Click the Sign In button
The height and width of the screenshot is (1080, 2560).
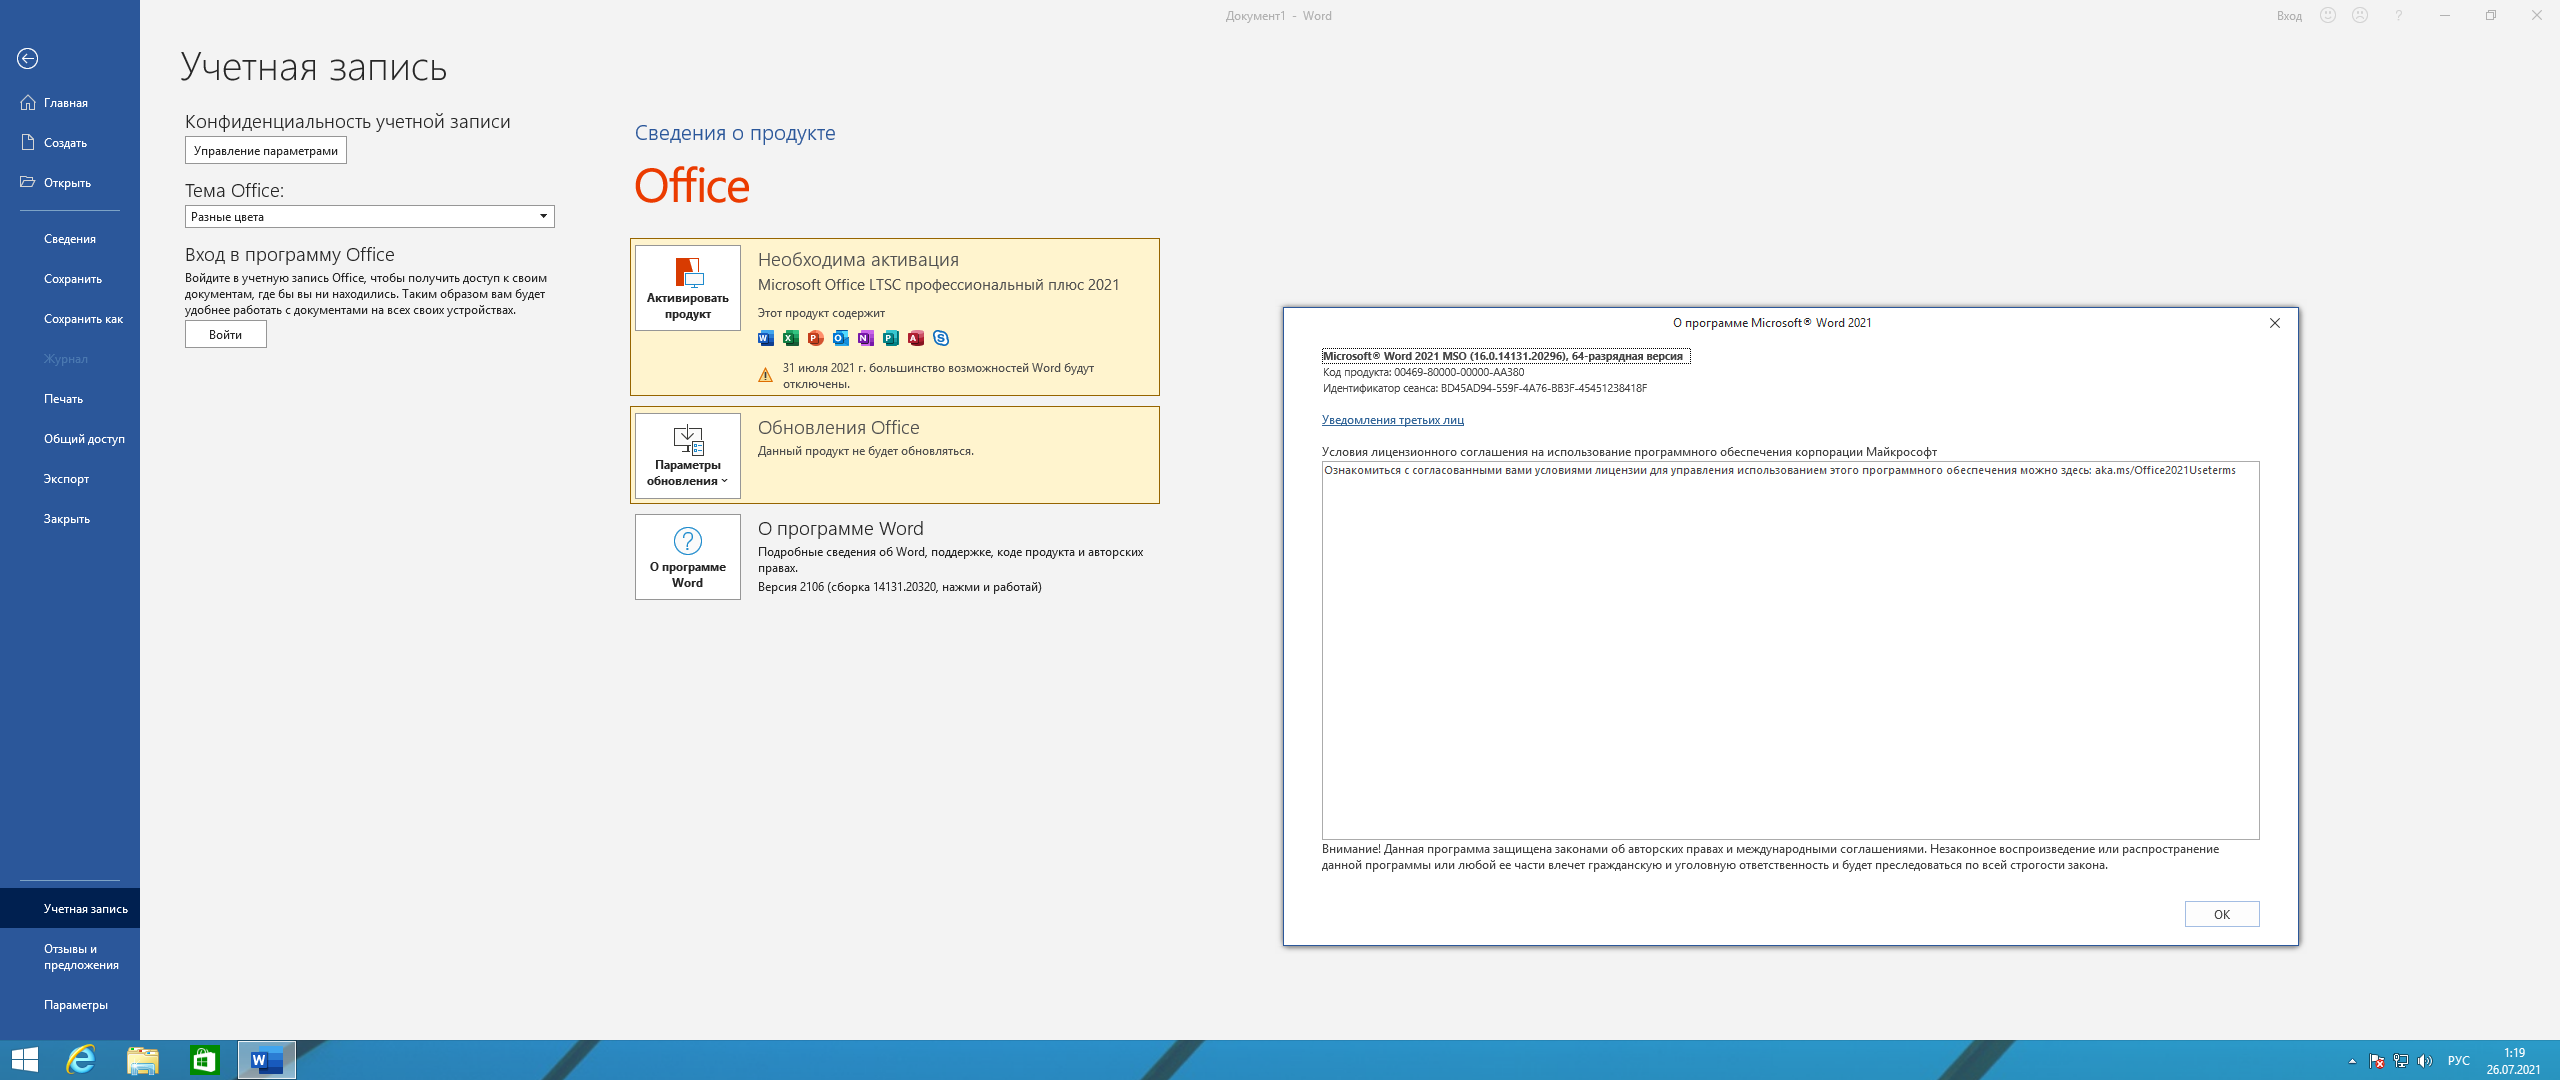point(226,335)
